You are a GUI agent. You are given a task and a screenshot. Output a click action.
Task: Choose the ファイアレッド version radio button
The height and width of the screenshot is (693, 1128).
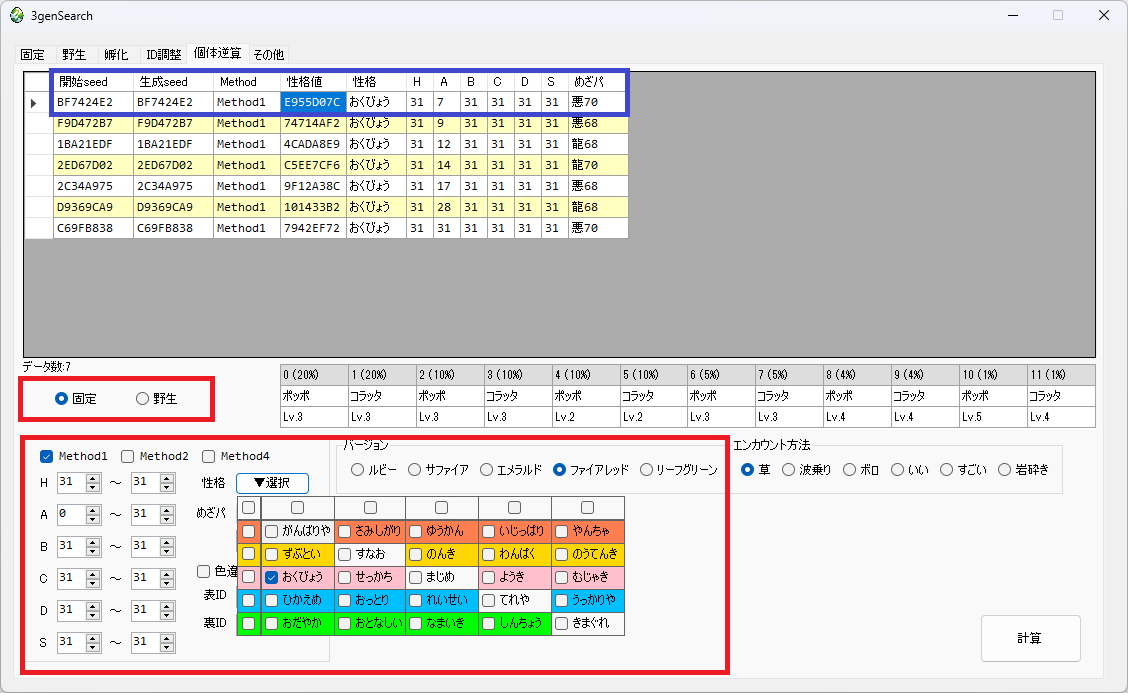559,470
